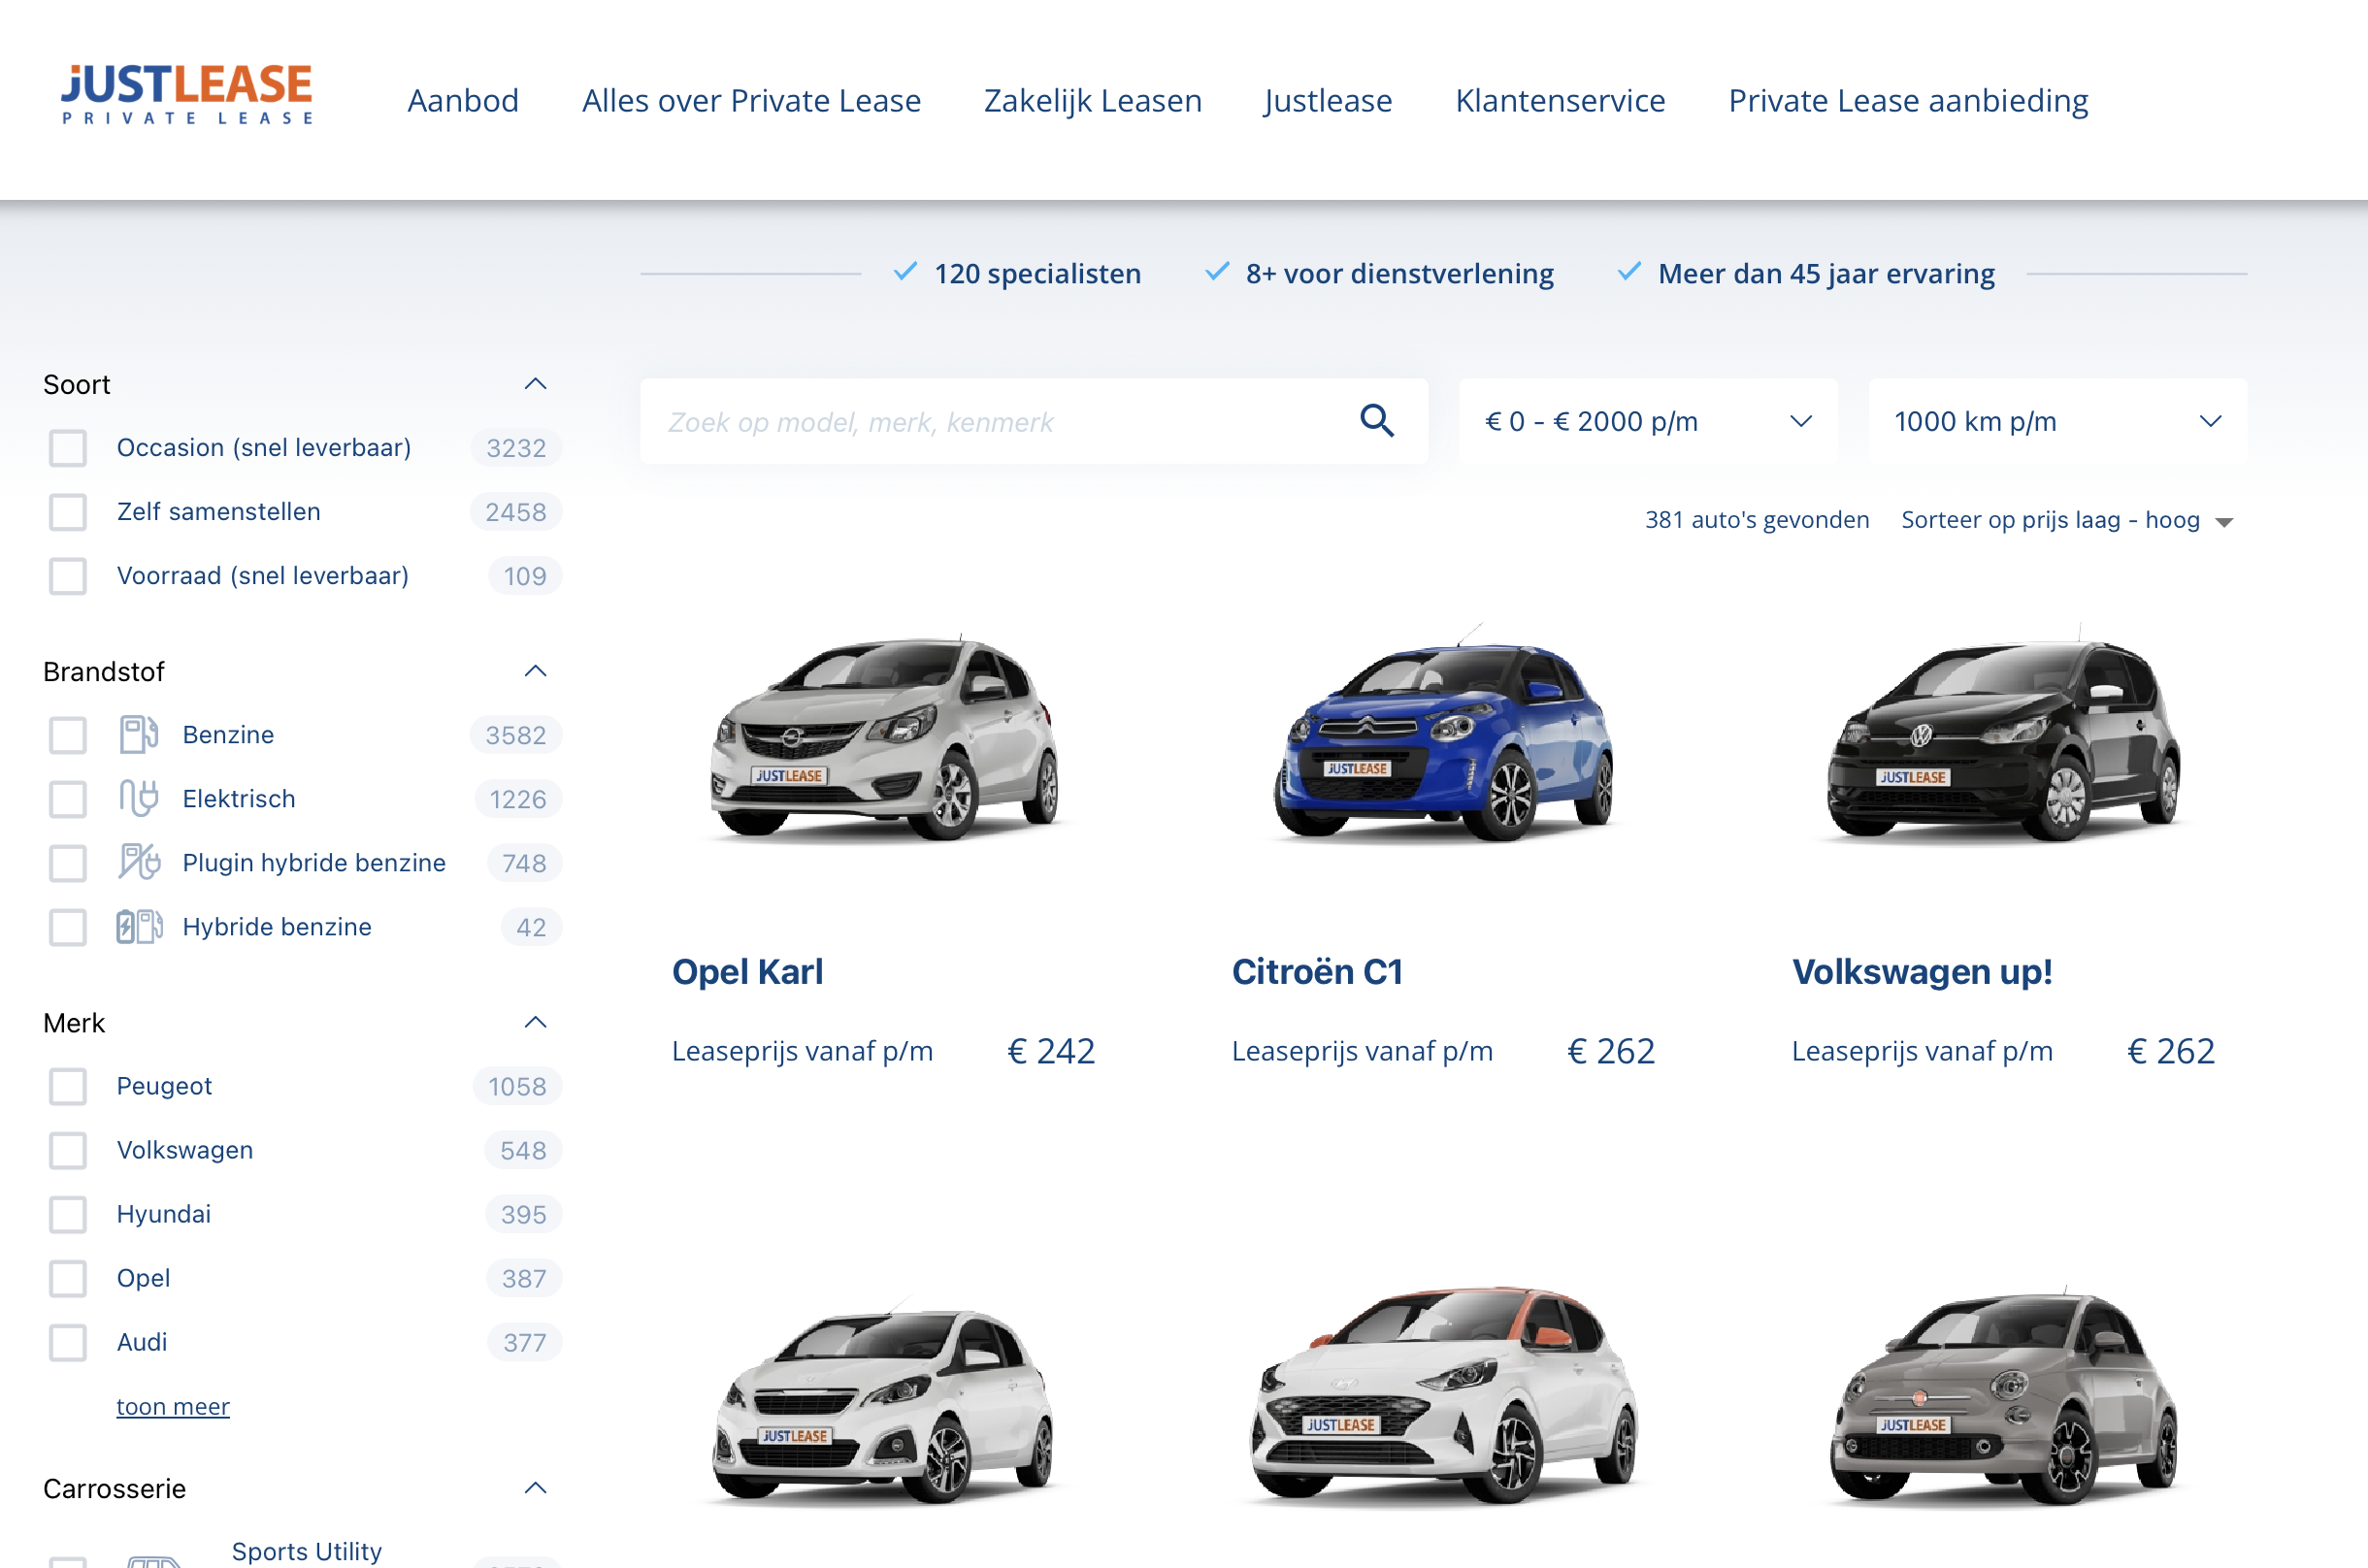Click the search magnifier icon
The width and height of the screenshot is (2368, 1568).
1377,421
